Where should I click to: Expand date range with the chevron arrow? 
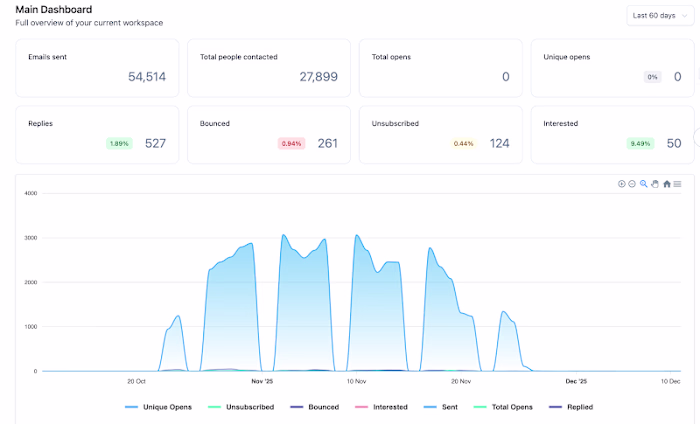pyautogui.click(x=684, y=16)
